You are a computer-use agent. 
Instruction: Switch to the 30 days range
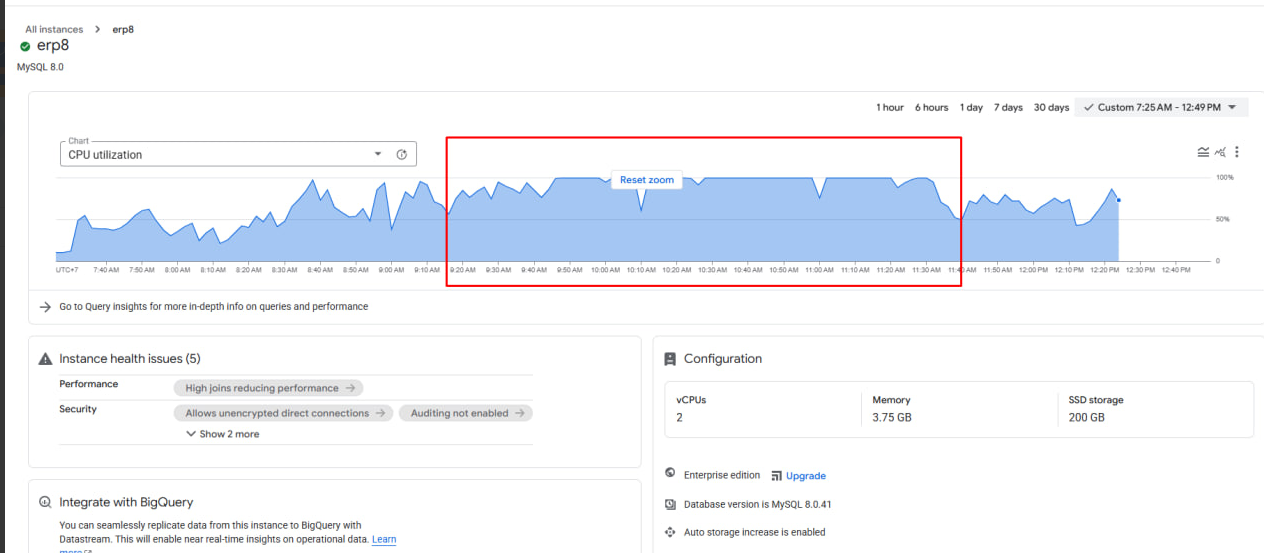tap(1051, 108)
